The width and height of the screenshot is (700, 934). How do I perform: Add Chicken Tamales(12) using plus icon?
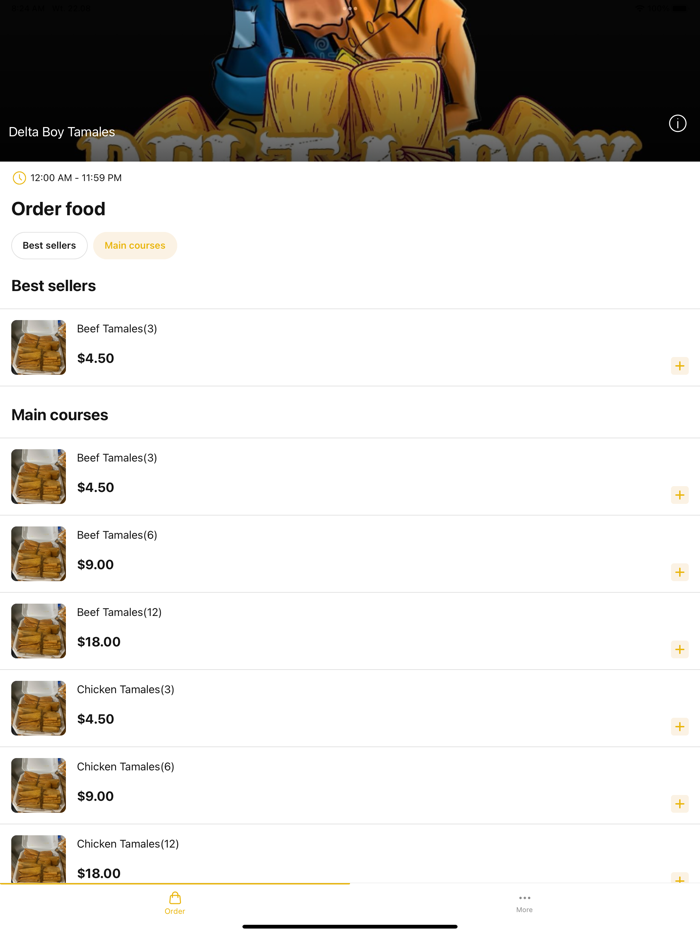[680, 878]
